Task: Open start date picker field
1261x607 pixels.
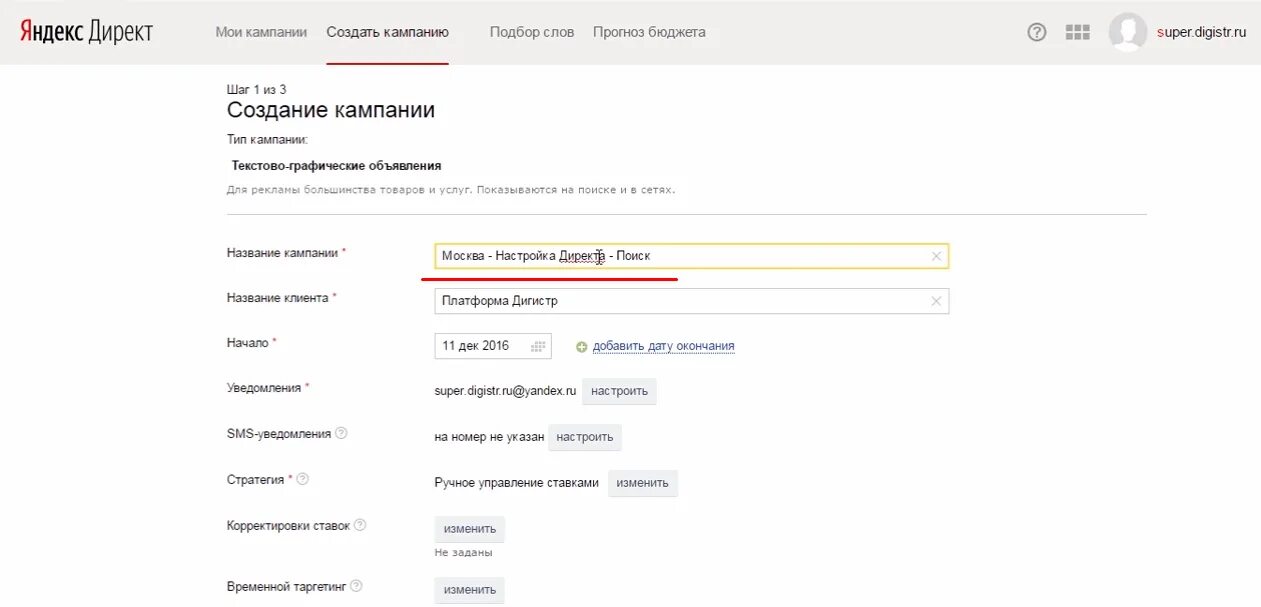Action: [480, 346]
